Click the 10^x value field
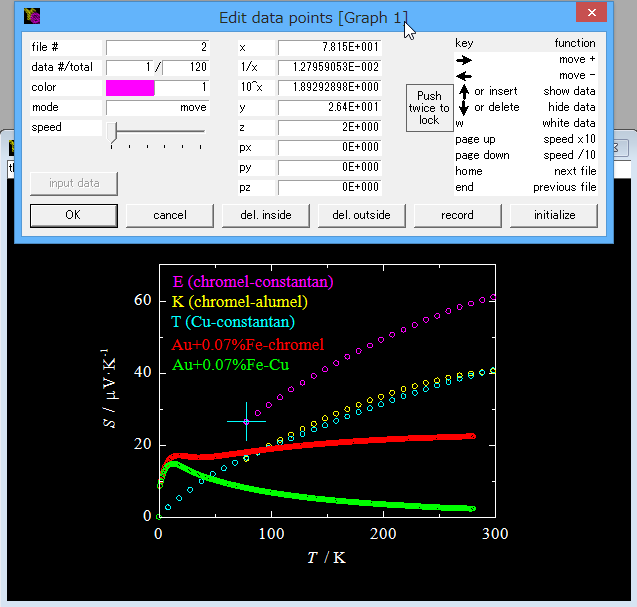The image size is (637, 607). coord(329,87)
